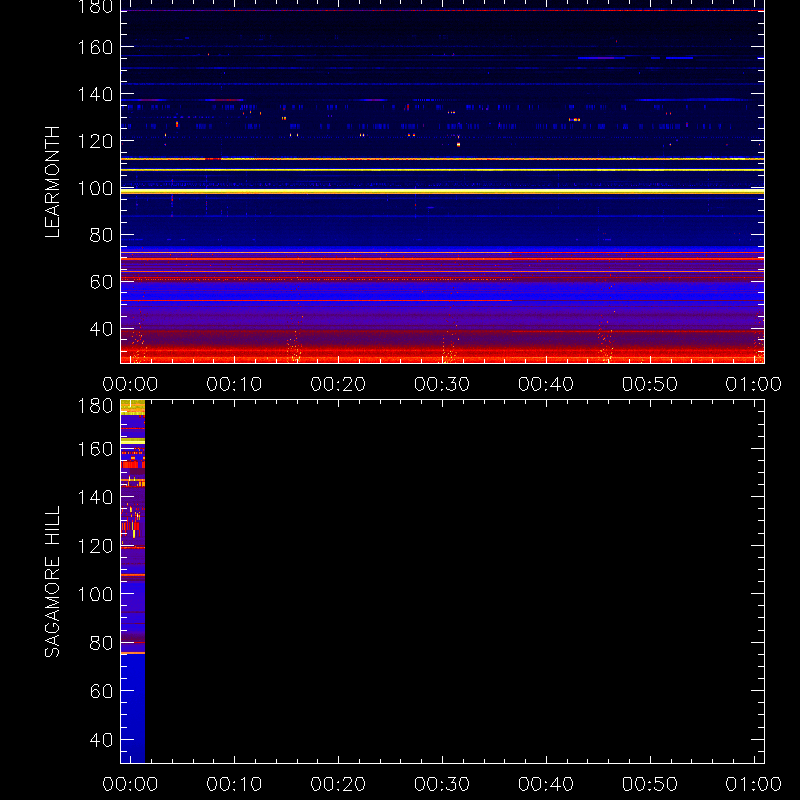The image size is (800, 800).
Task: Click 00:00 time label under Sagamore Hill plot
Action: coord(130,784)
